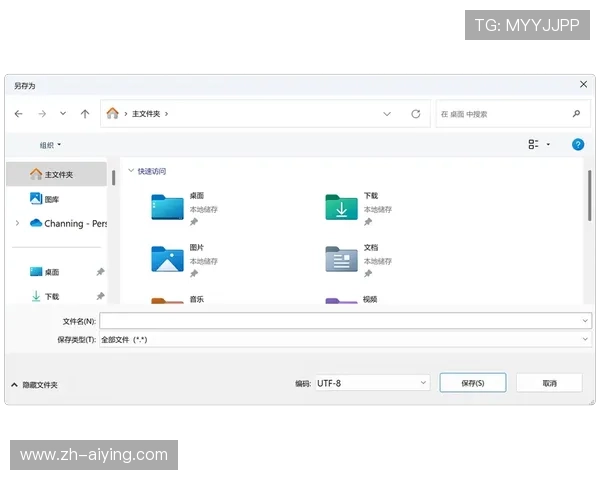Click the 保存(S) button
The image size is (600, 480).
(x=473, y=383)
